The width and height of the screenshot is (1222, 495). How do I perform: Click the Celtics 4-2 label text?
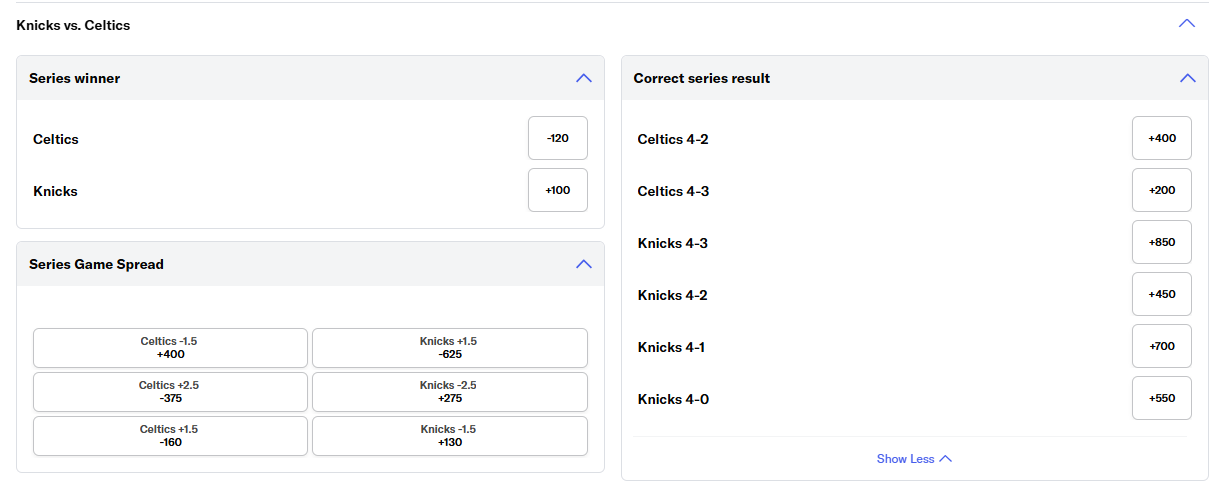point(673,139)
